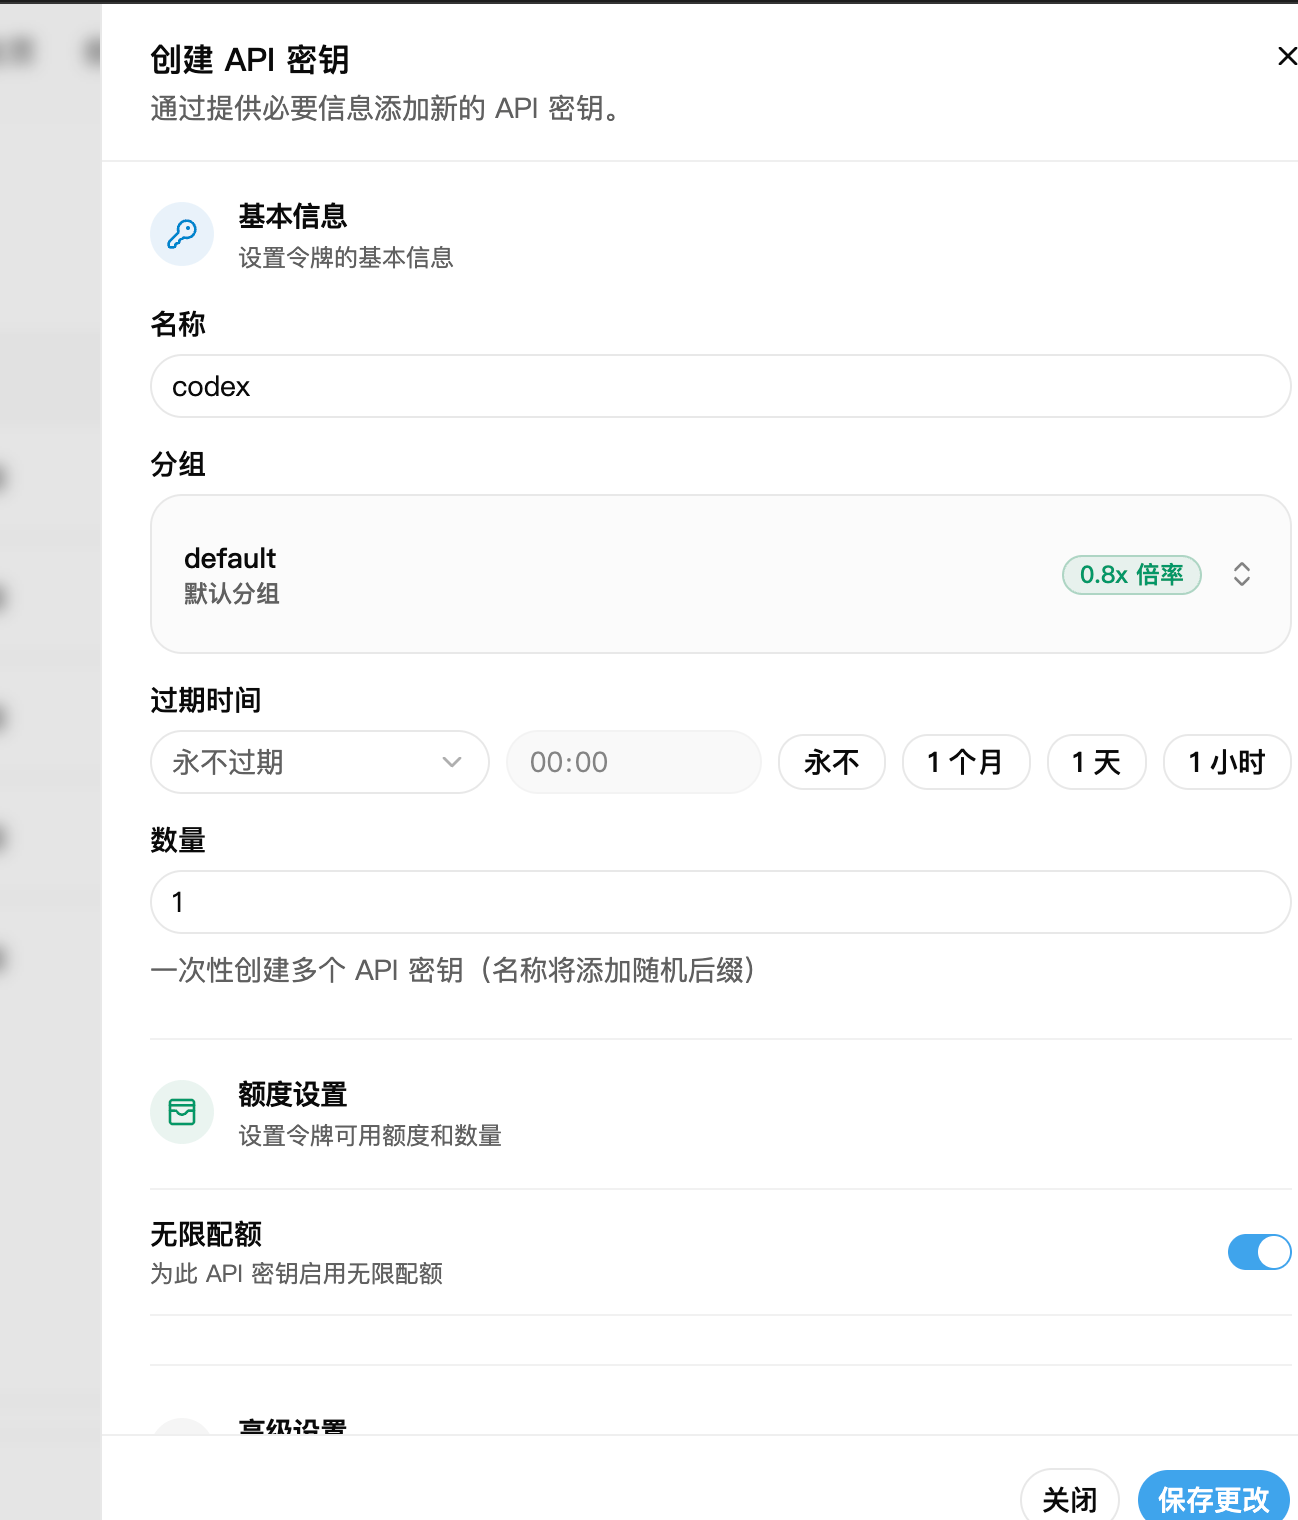This screenshot has width=1298, height=1520.
Task: Click the group selector up-down arrows
Action: [1242, 574]
